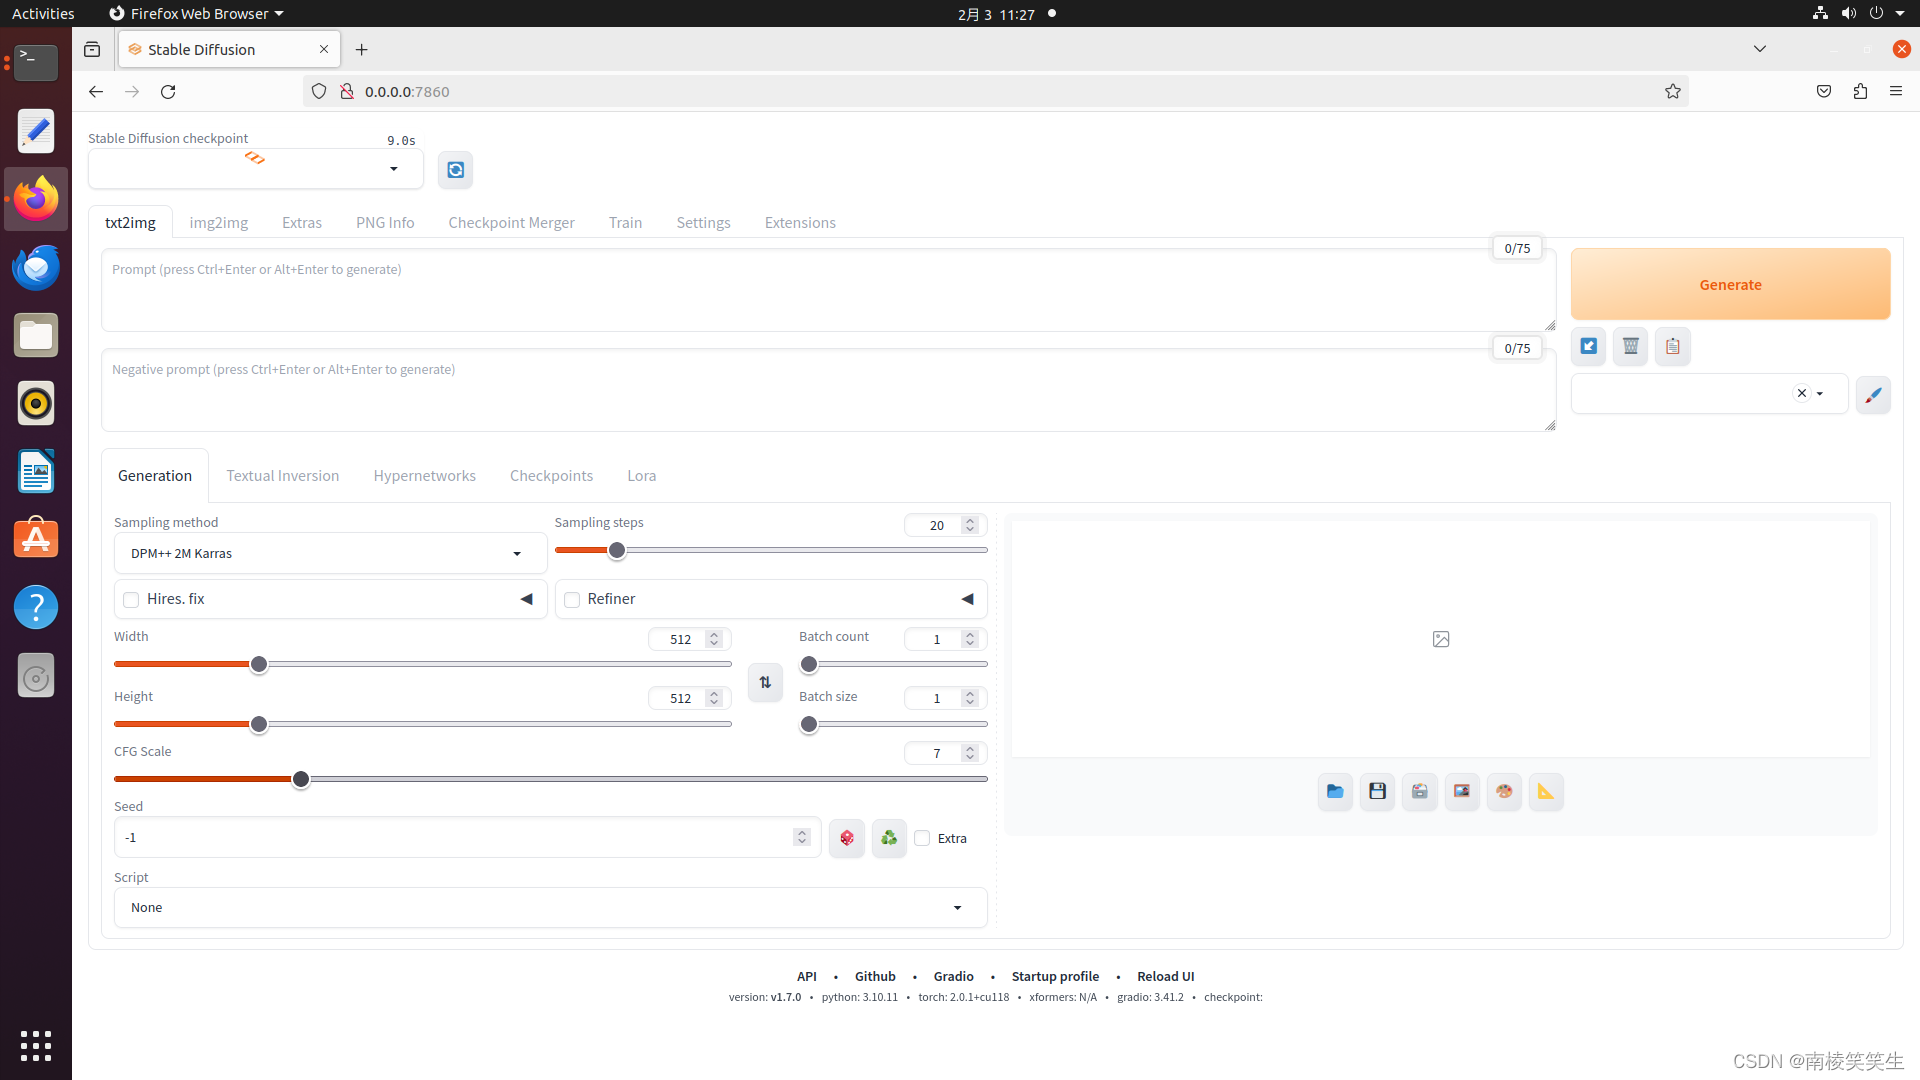Randomize seed with the dice icon
Viewport: 1920px width, 1080px height.
coord(847,838)
